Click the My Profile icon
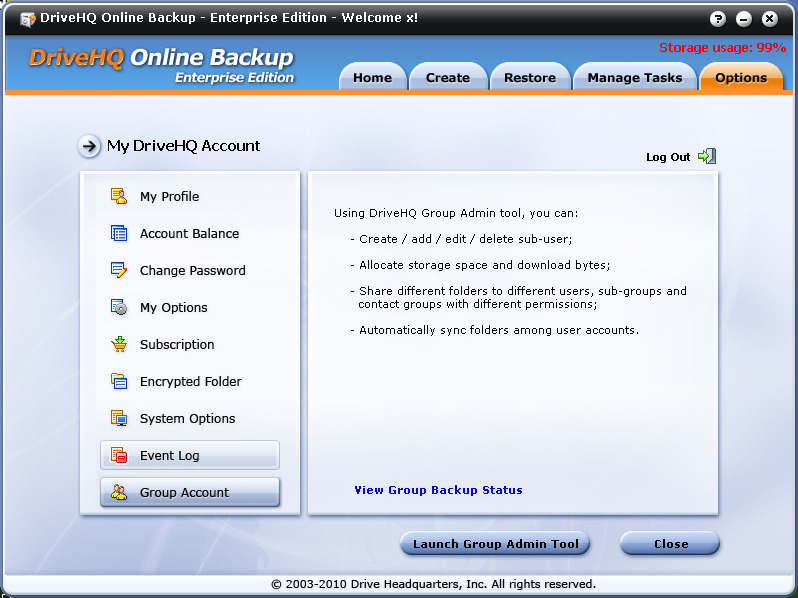 [x=119, y=196]
